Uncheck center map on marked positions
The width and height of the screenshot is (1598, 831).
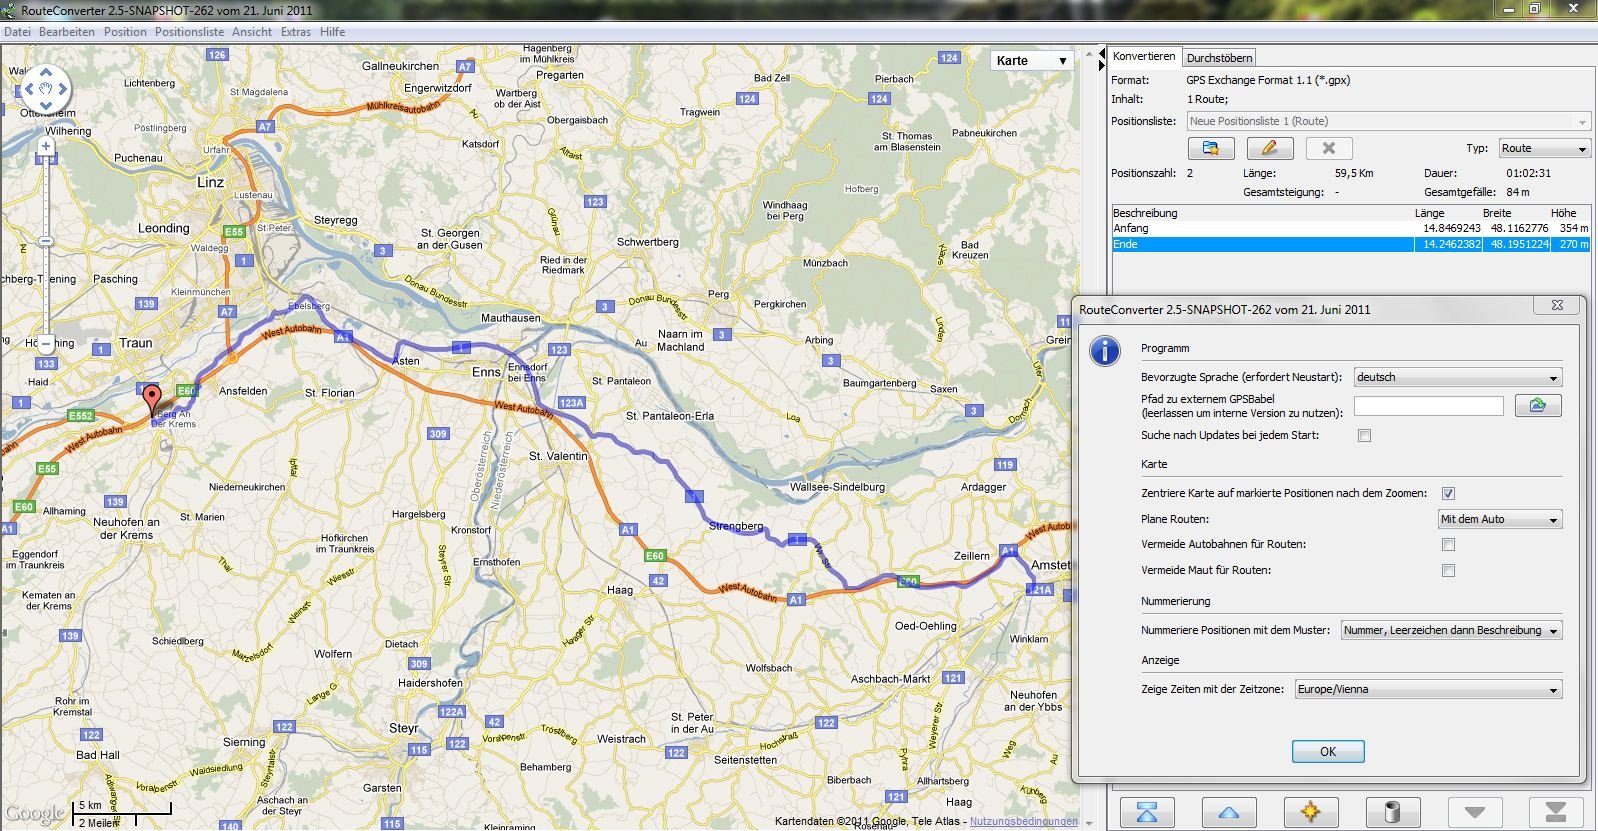(x=1448, y=493)
